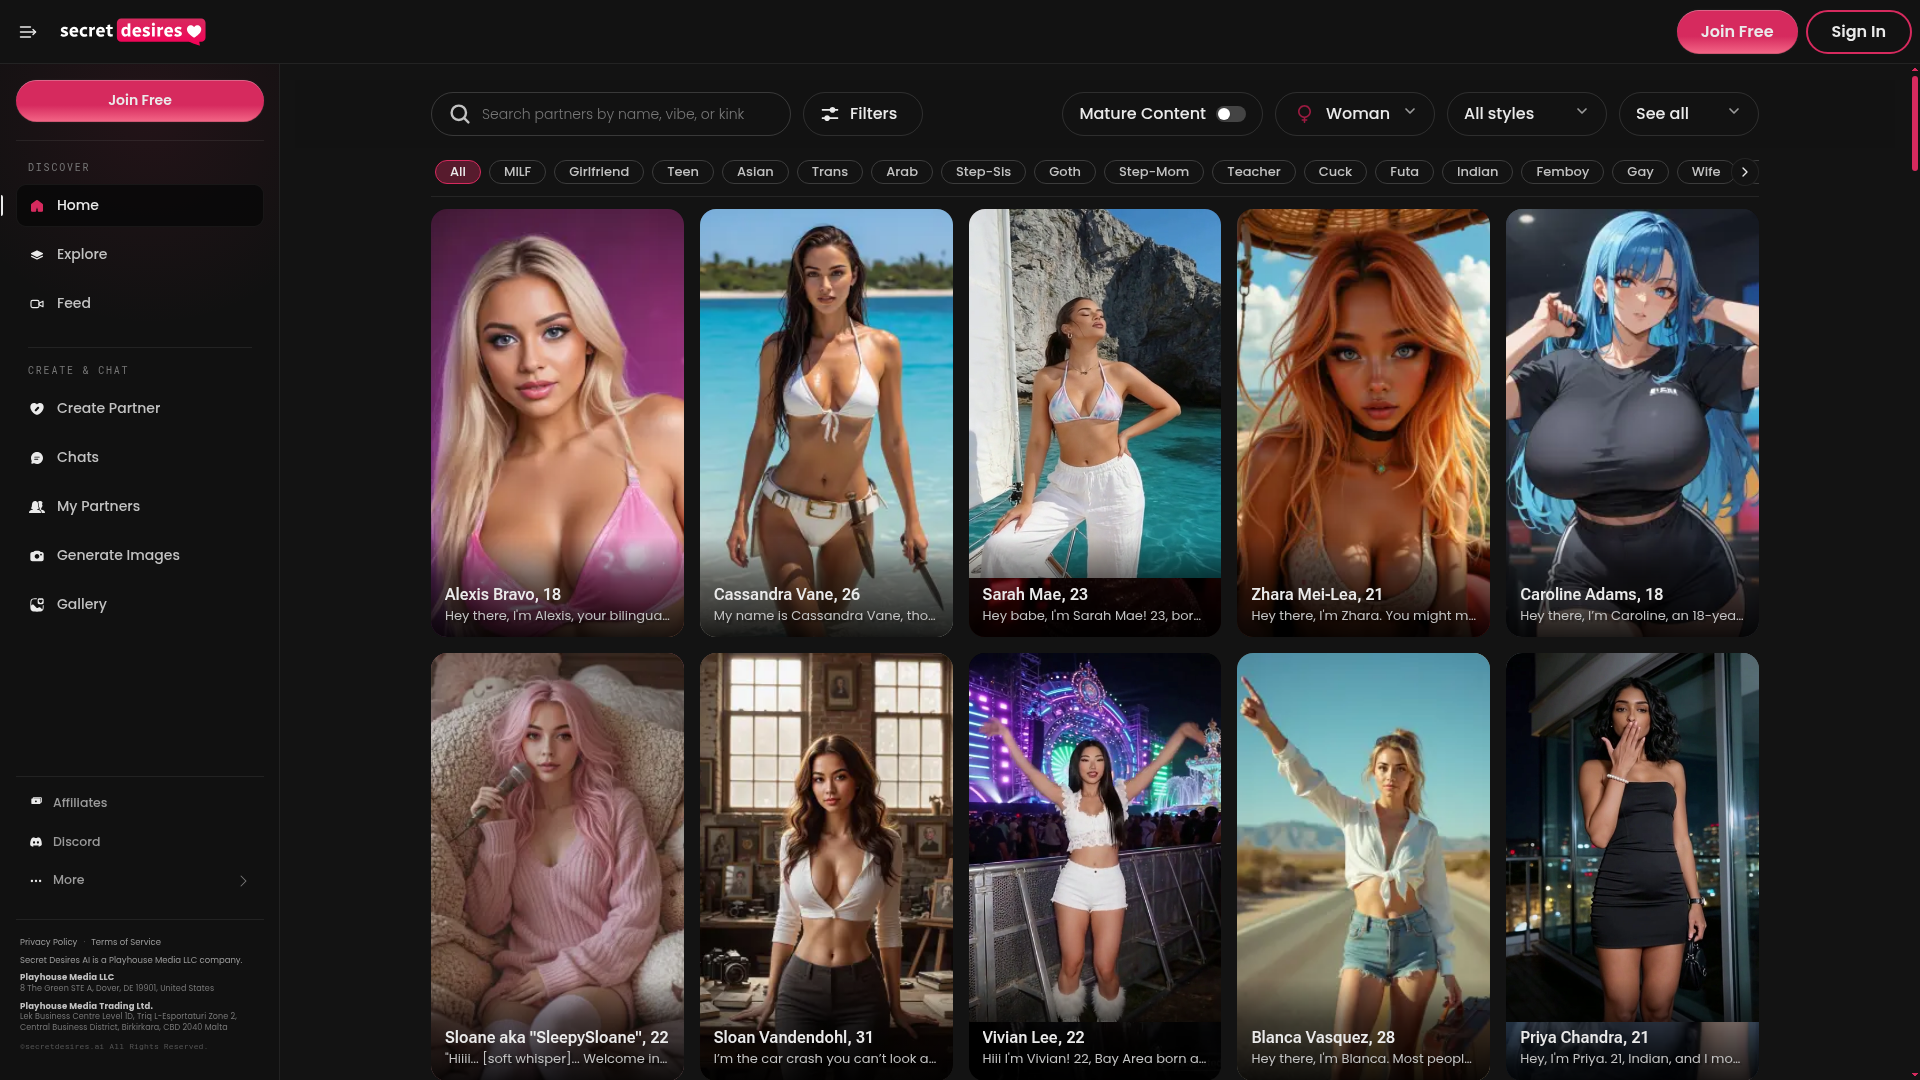Click the Explore layers icon
1920x1080 pixels.
tap(37, 255)
